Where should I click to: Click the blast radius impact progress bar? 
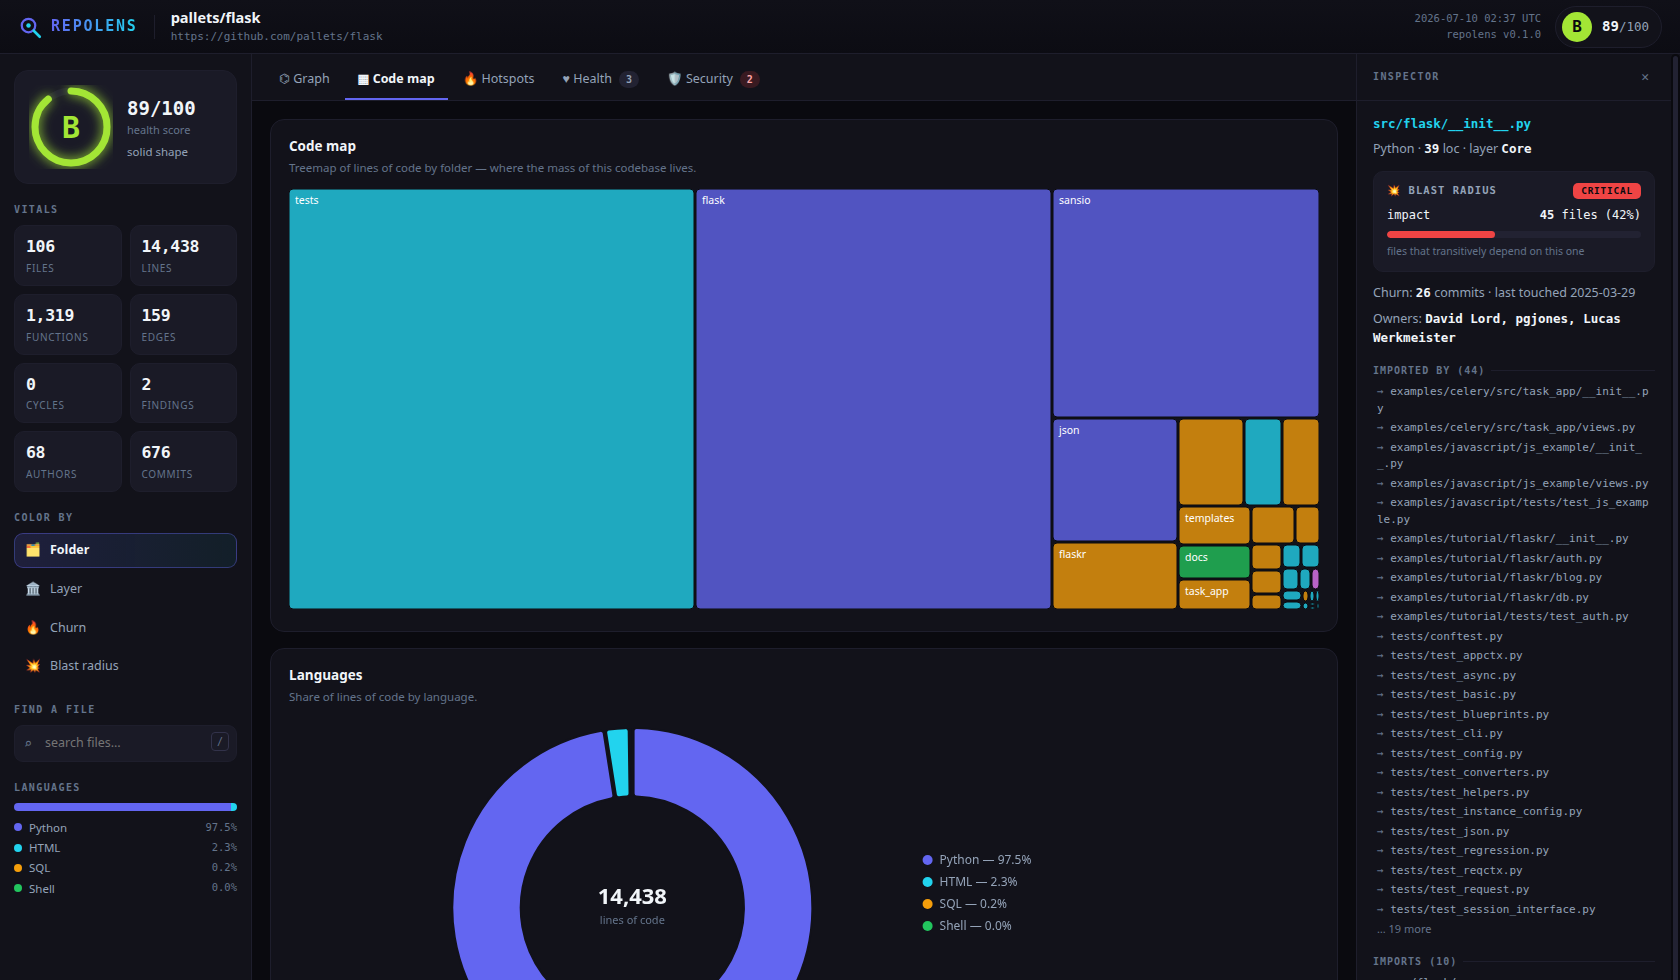(x=1514, y=234)
